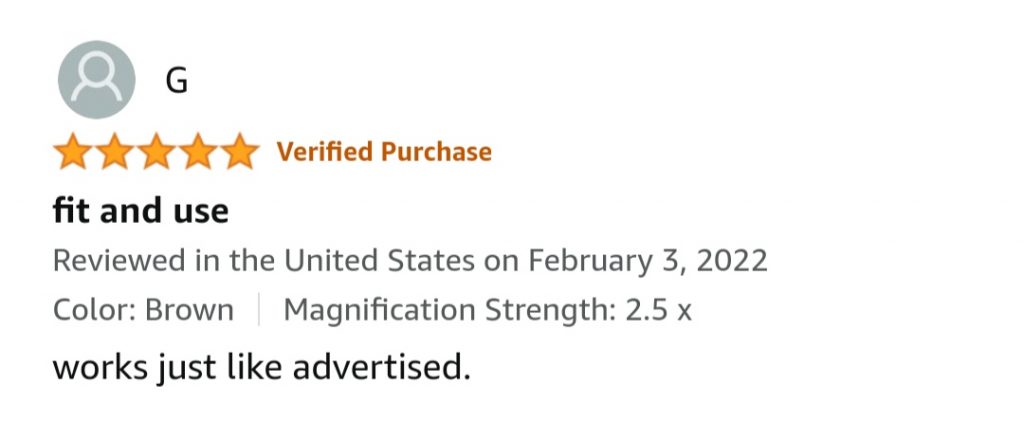Image resolution: width=1024 pixels, height=421 pixels.
Task: Click the word 'Reviewed' in date line
Action: (x=119, y=261)
